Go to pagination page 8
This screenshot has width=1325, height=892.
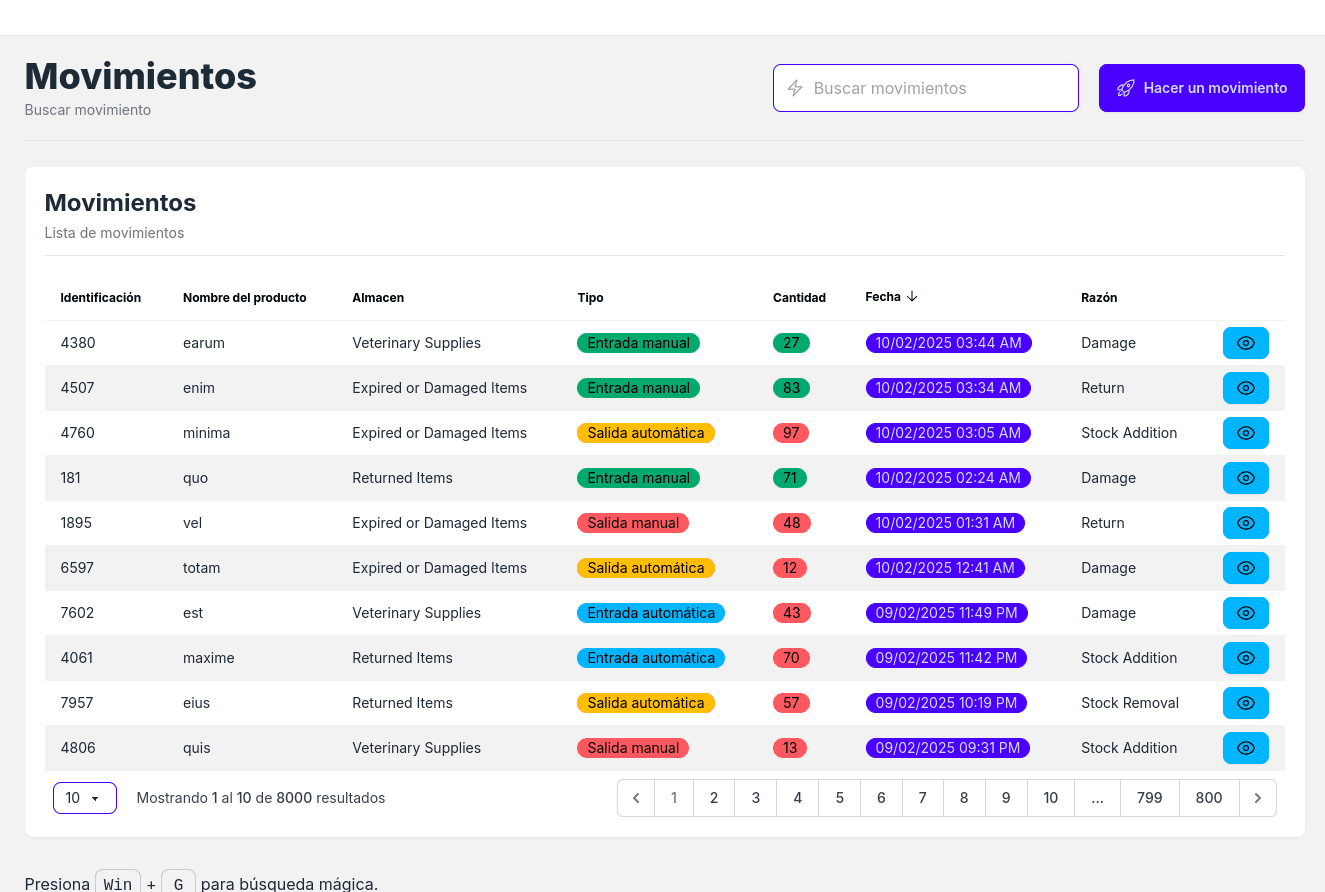click(x=964, y=798)
